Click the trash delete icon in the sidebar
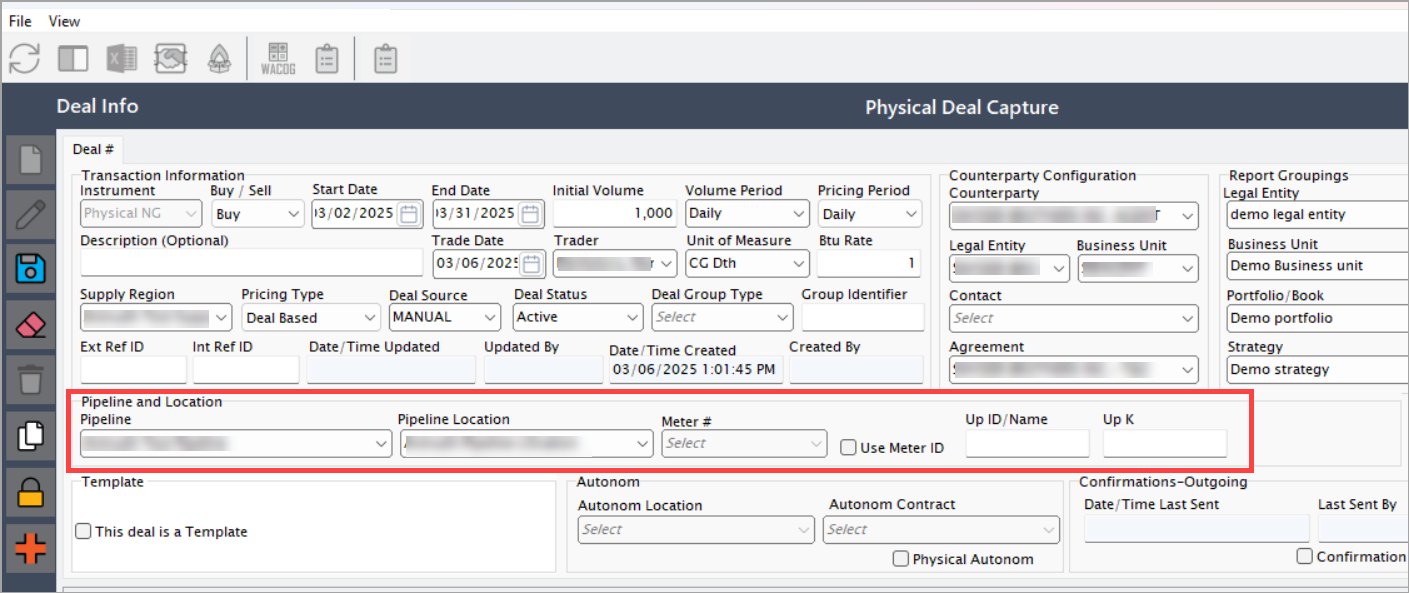Image resolution: width=1409 pixels, height=593 pixels. click(31, 380)
